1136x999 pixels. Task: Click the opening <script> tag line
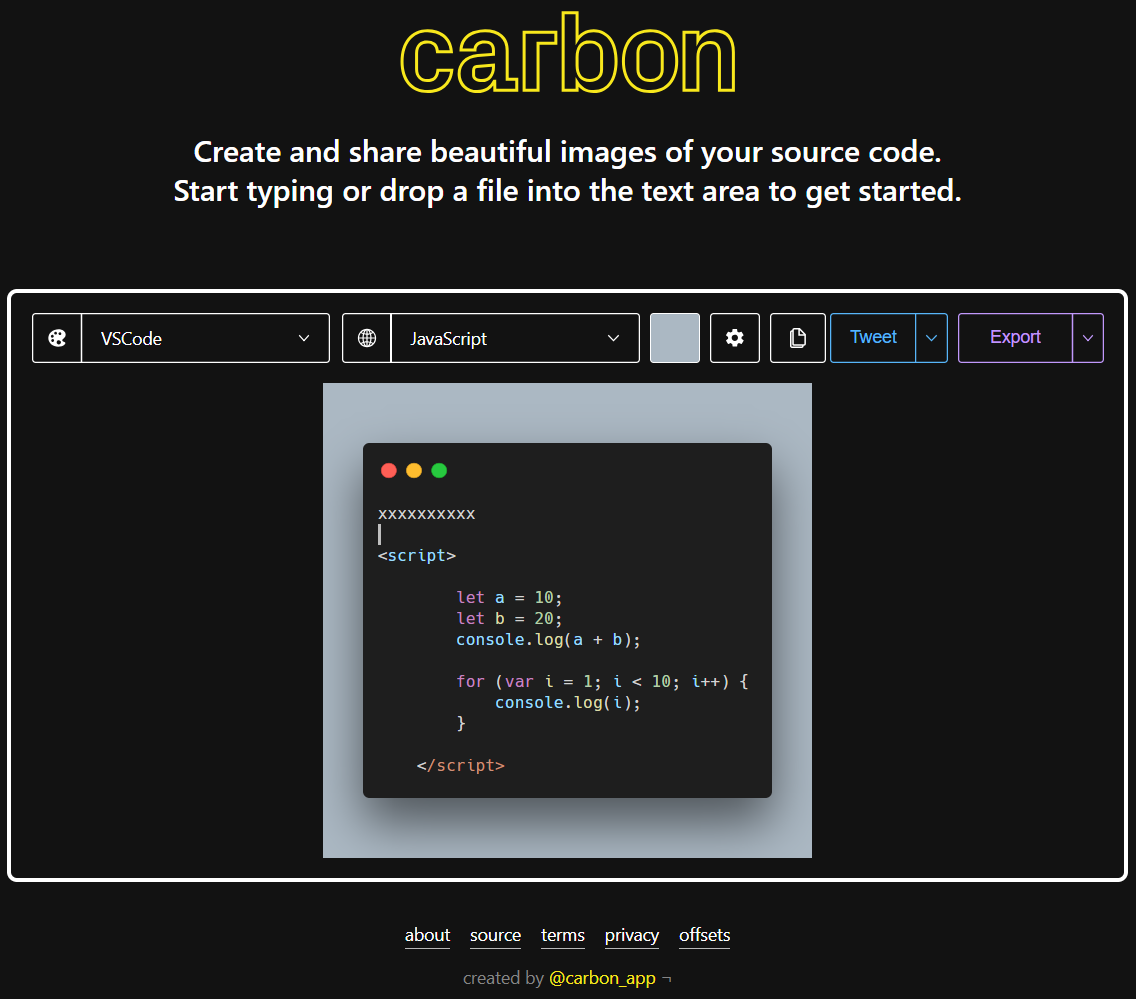(417, 556)
